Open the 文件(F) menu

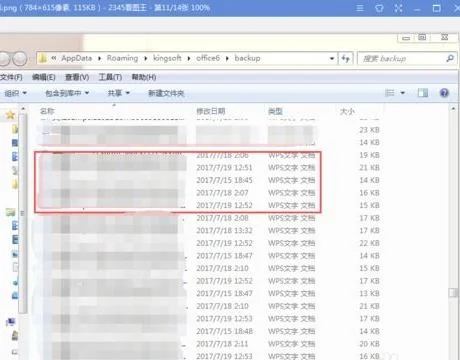coord(11,77)
